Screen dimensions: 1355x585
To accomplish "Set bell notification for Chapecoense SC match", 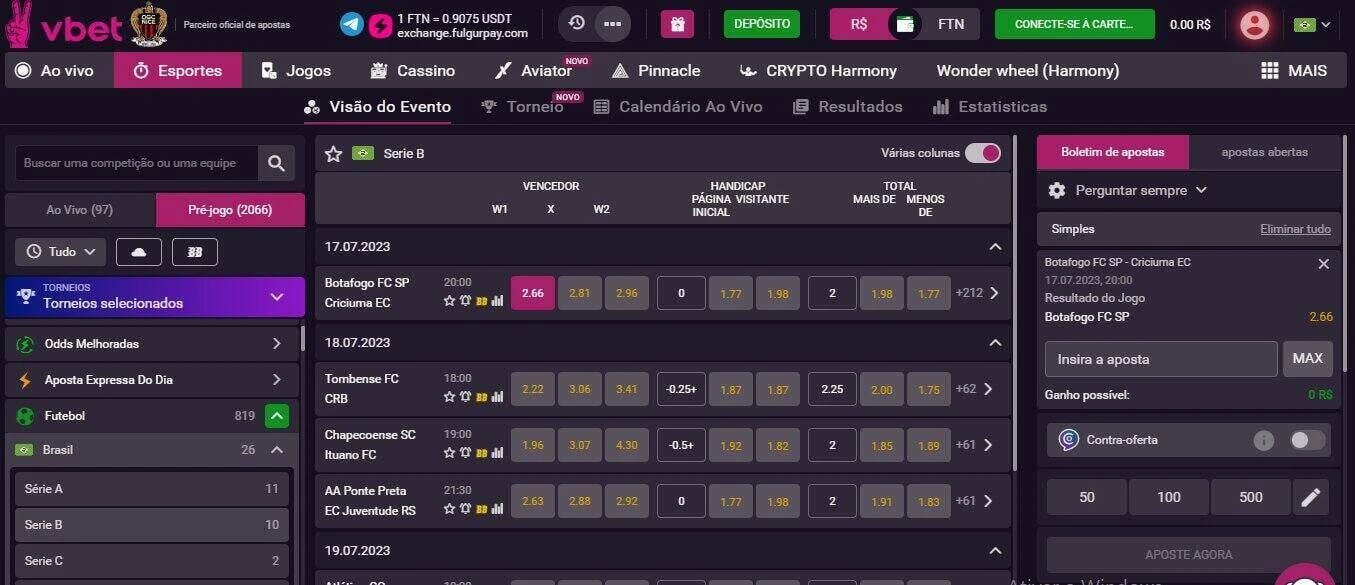I will pos(465,453).
